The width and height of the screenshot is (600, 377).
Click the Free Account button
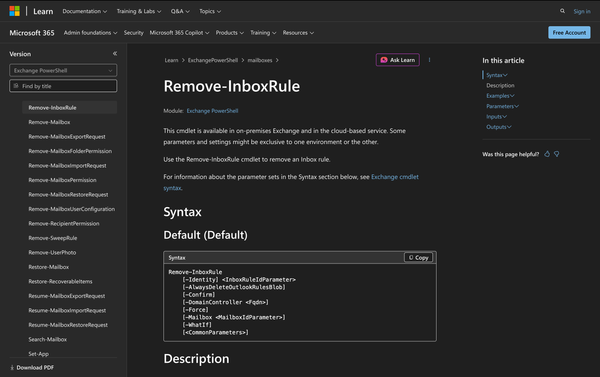click(569, 33)
